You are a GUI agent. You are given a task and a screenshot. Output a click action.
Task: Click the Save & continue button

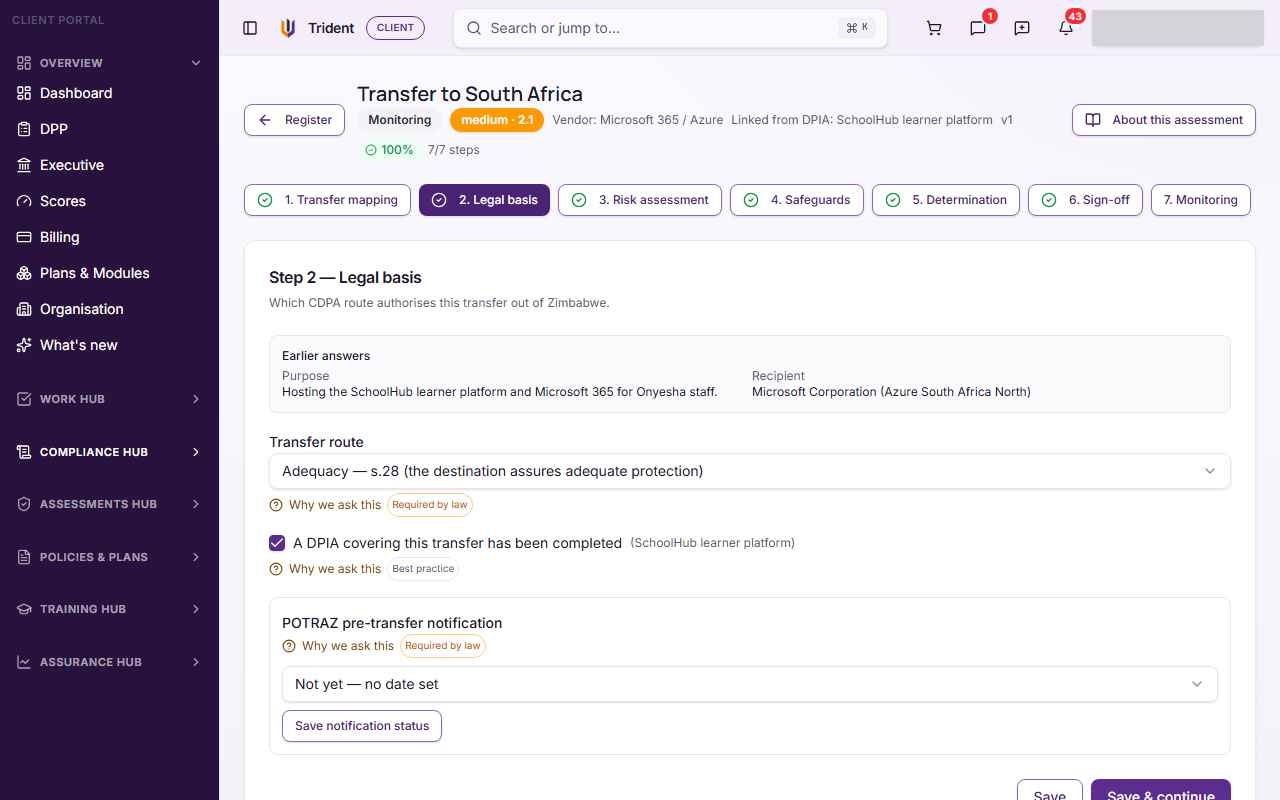(x=1161, y=790)
